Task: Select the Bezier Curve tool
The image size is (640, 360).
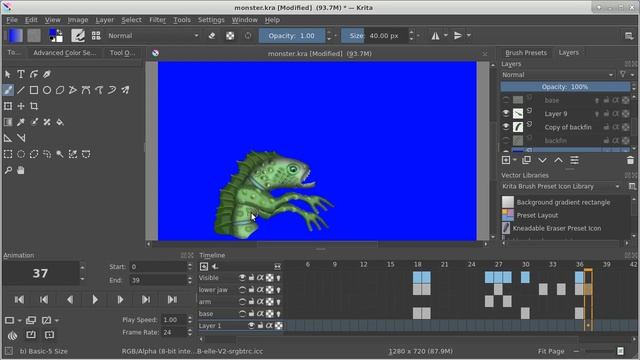Action: click(x=86, y=90)
